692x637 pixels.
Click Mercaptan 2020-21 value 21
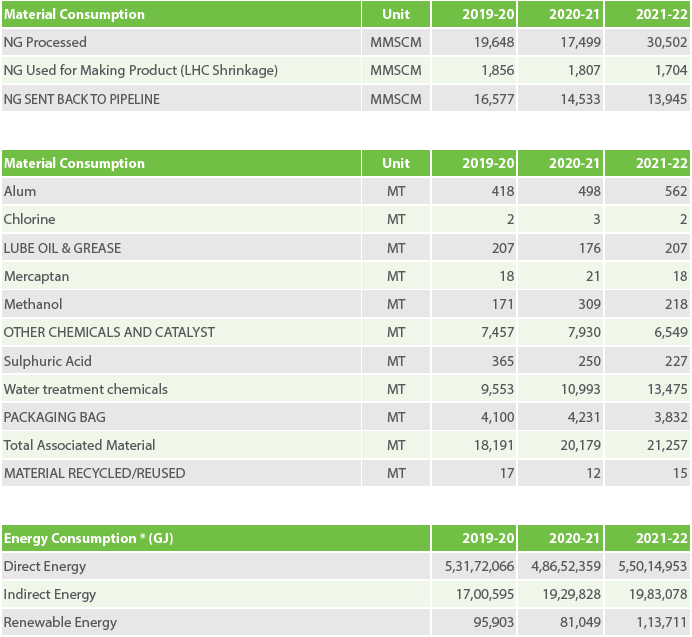(593, 276)
